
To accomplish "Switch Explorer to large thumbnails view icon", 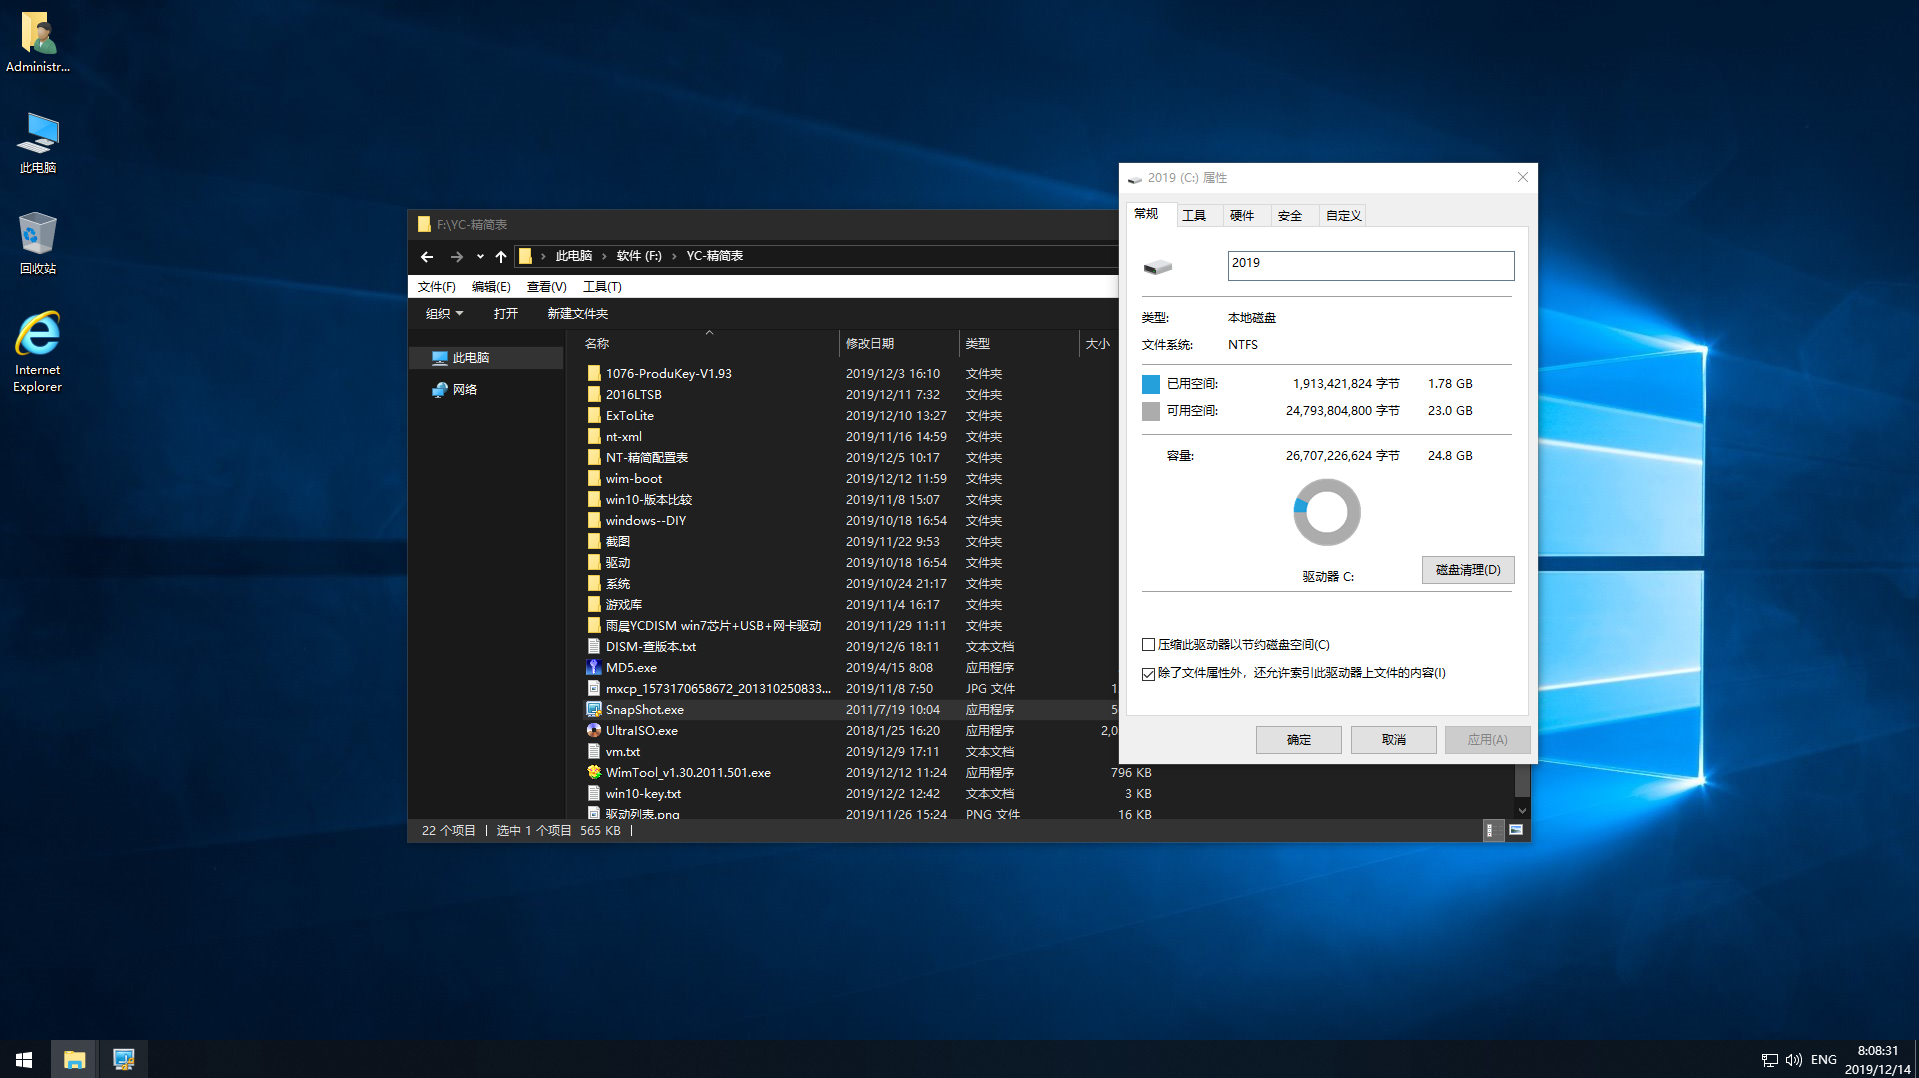I will click(x=1516, y=830).
